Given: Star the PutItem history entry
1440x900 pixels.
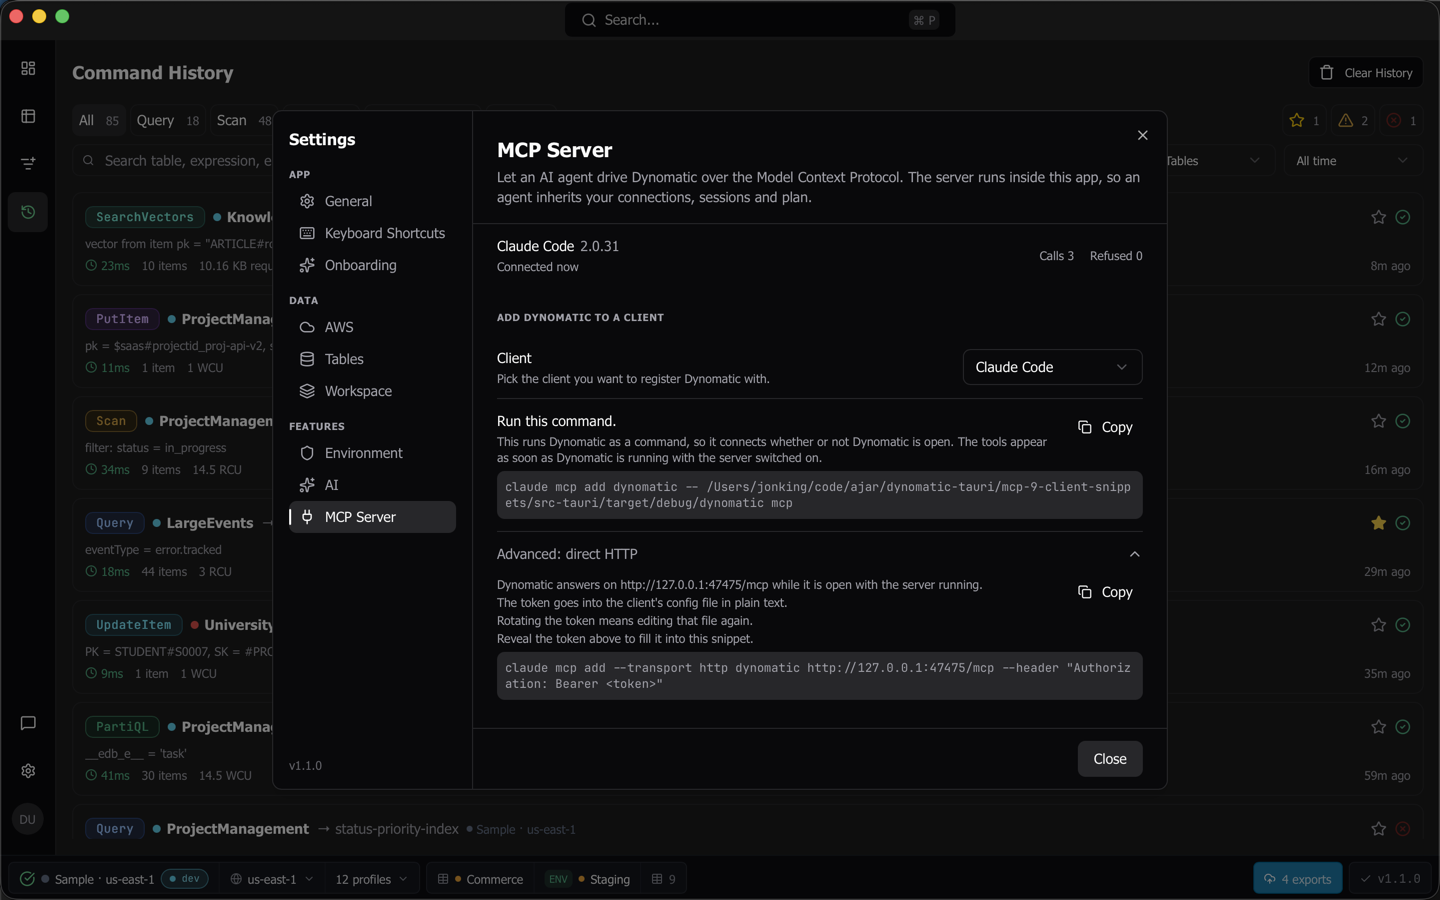Looking at the screenshot, I should (1378, 319).
